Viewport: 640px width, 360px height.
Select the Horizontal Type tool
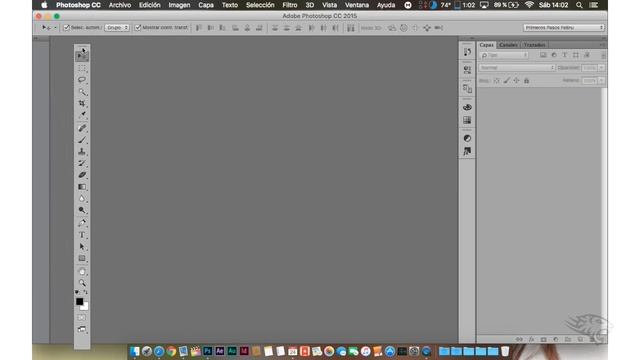tap(82, 235)
